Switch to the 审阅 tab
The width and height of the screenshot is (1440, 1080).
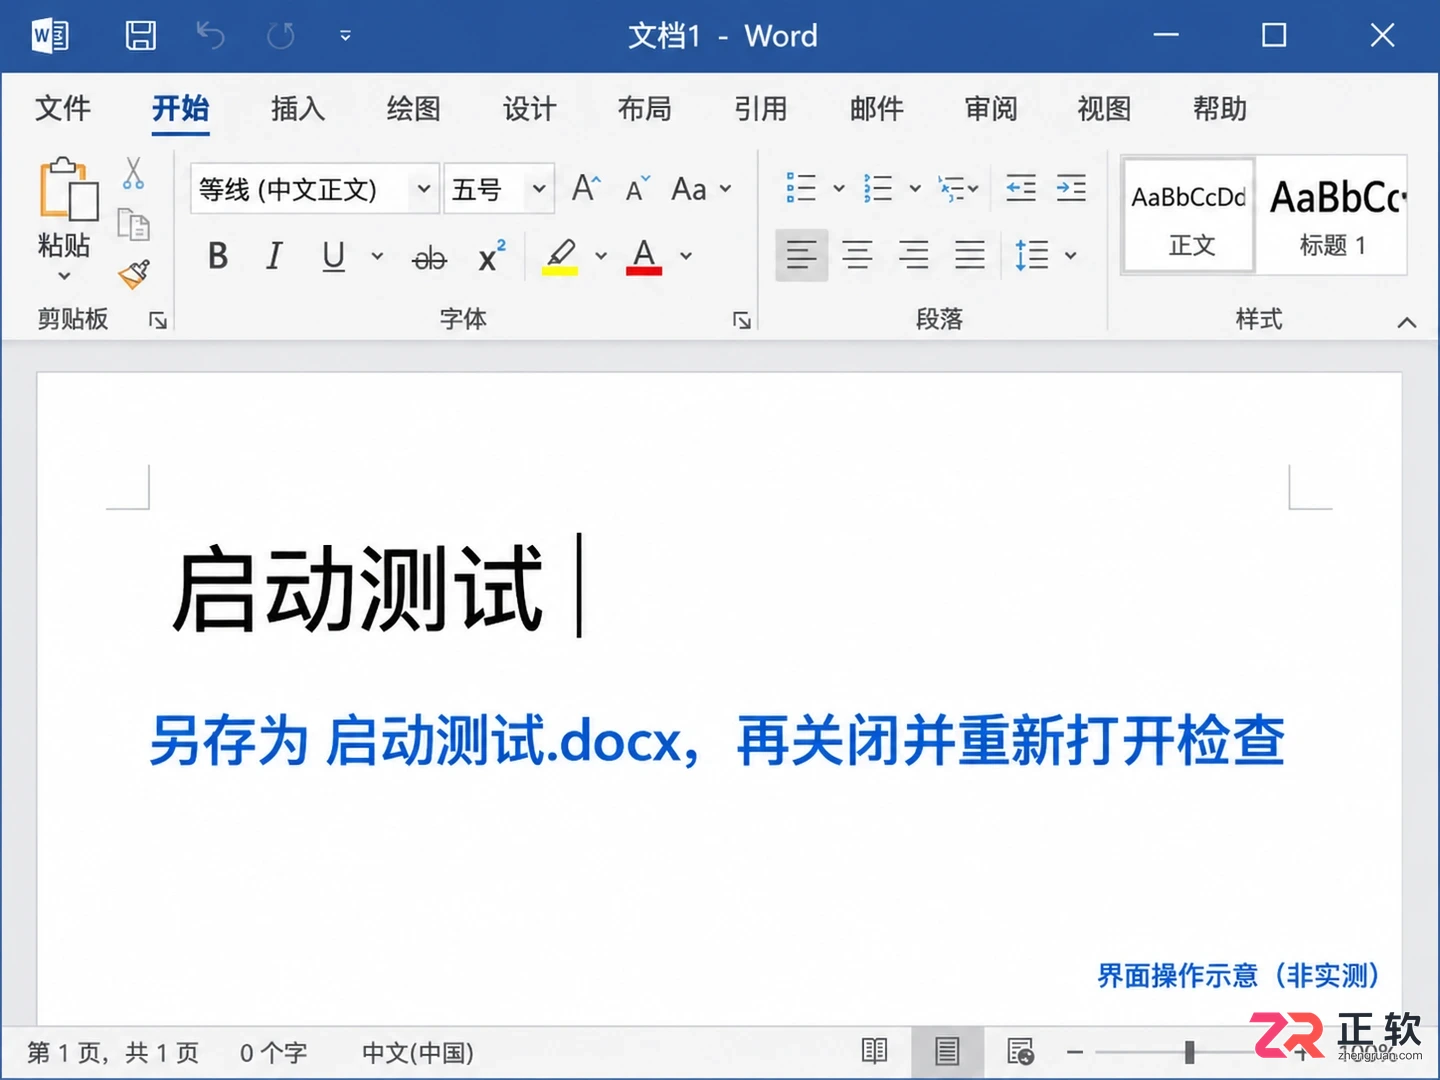click(x=991, y=108)
